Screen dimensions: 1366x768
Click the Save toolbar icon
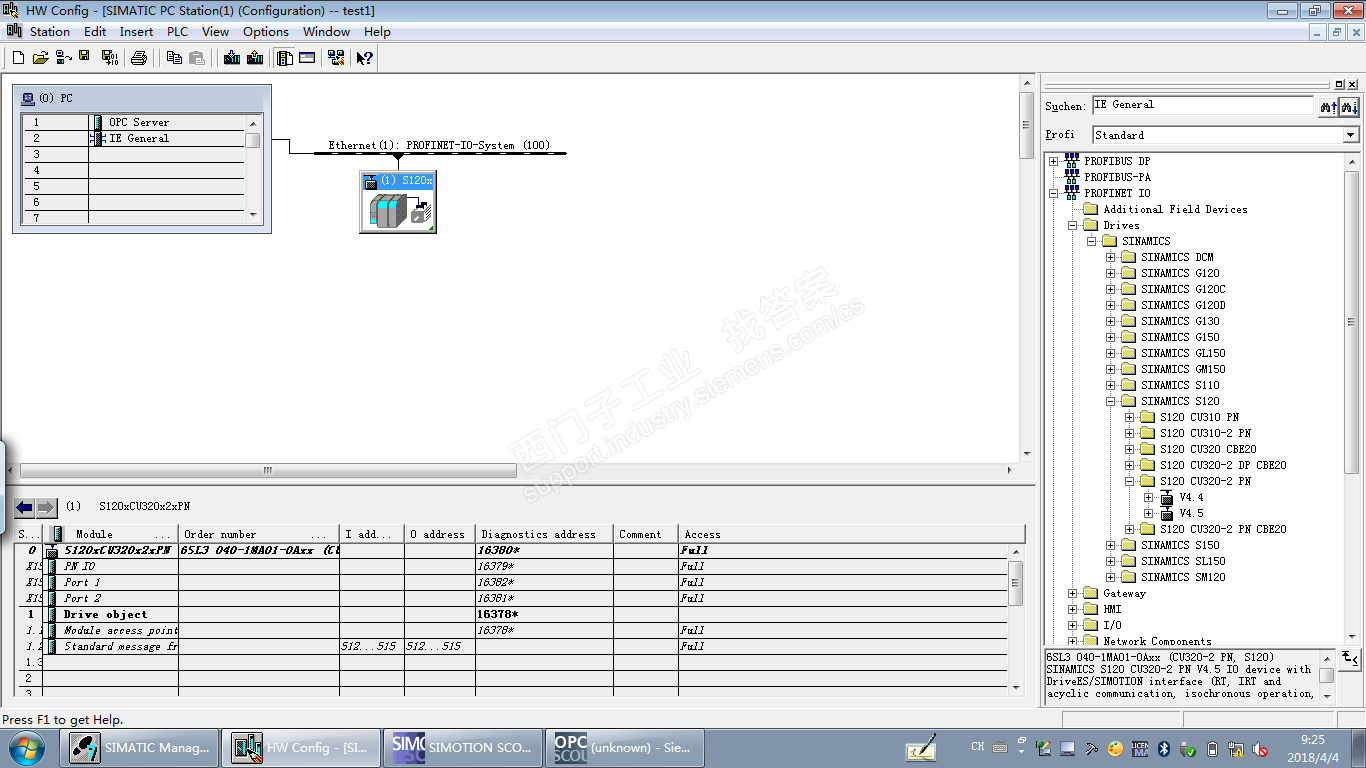pos(85,58)
